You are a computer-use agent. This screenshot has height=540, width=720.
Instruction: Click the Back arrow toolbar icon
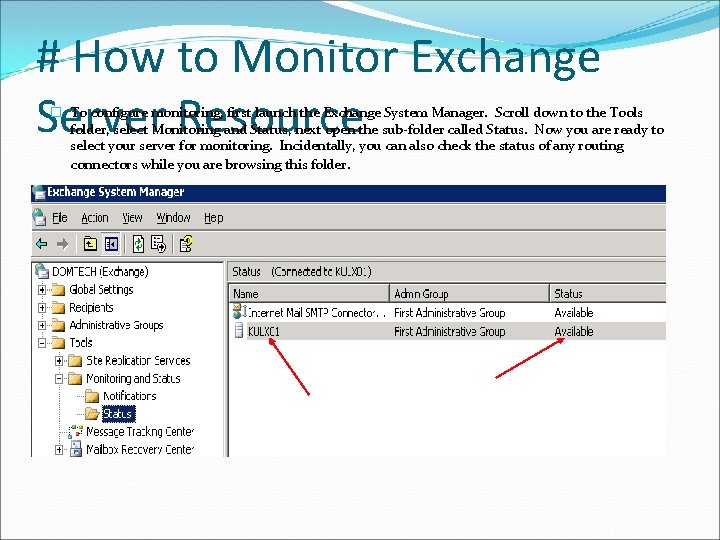click(42, 244)
